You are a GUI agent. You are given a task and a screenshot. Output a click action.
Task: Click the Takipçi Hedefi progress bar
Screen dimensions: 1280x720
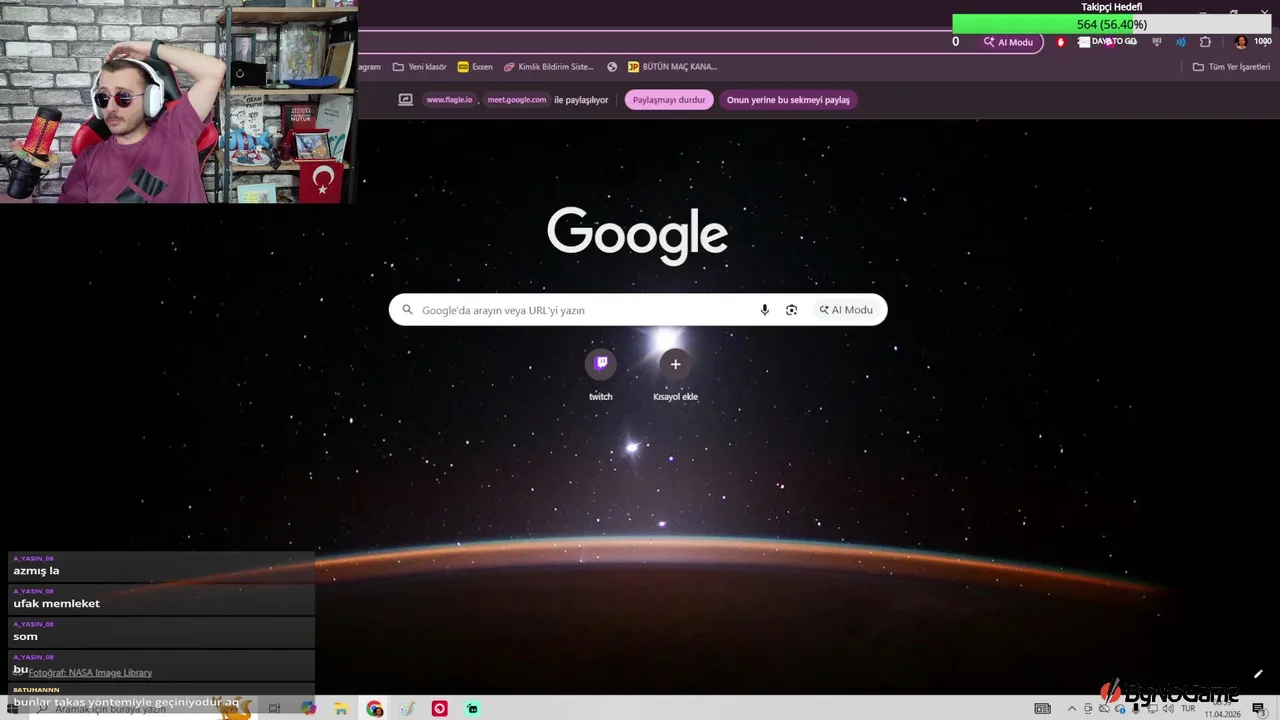1112,24
